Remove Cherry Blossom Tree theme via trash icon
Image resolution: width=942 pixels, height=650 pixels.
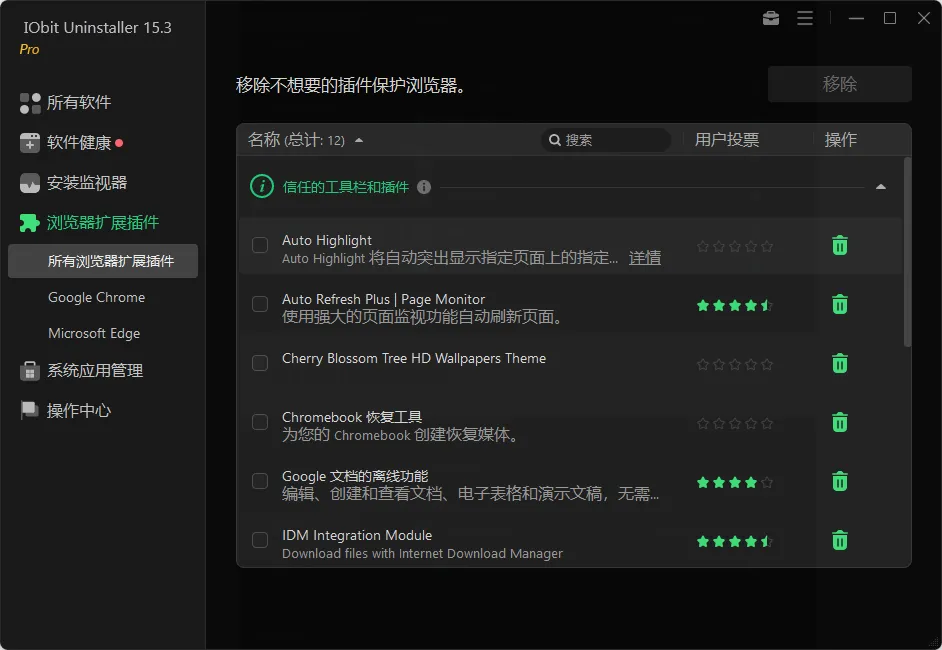840,363
